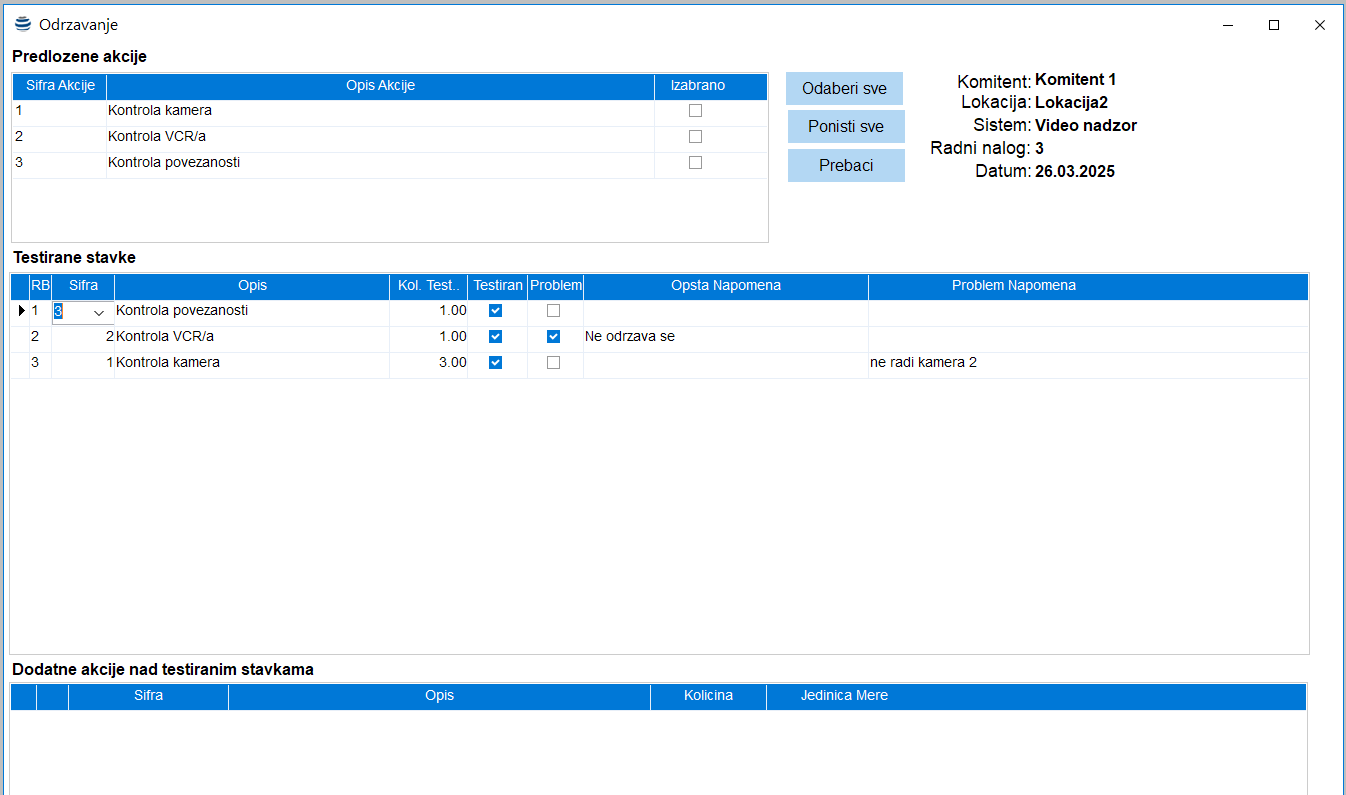
Task: Click the row indicator arrow for row 1
Action: point(21,311)
